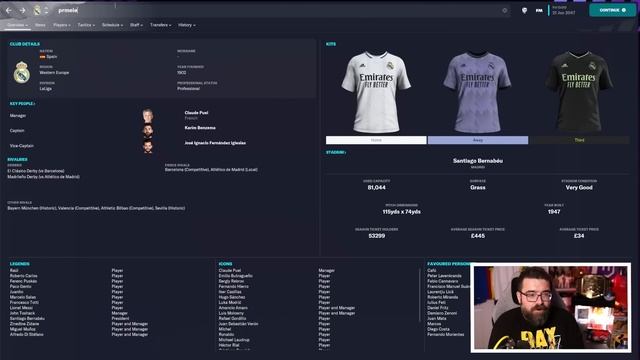Screen dimensions: 640x360
Task: Open the Staff menu dropdown
Action: click(136, 25)
